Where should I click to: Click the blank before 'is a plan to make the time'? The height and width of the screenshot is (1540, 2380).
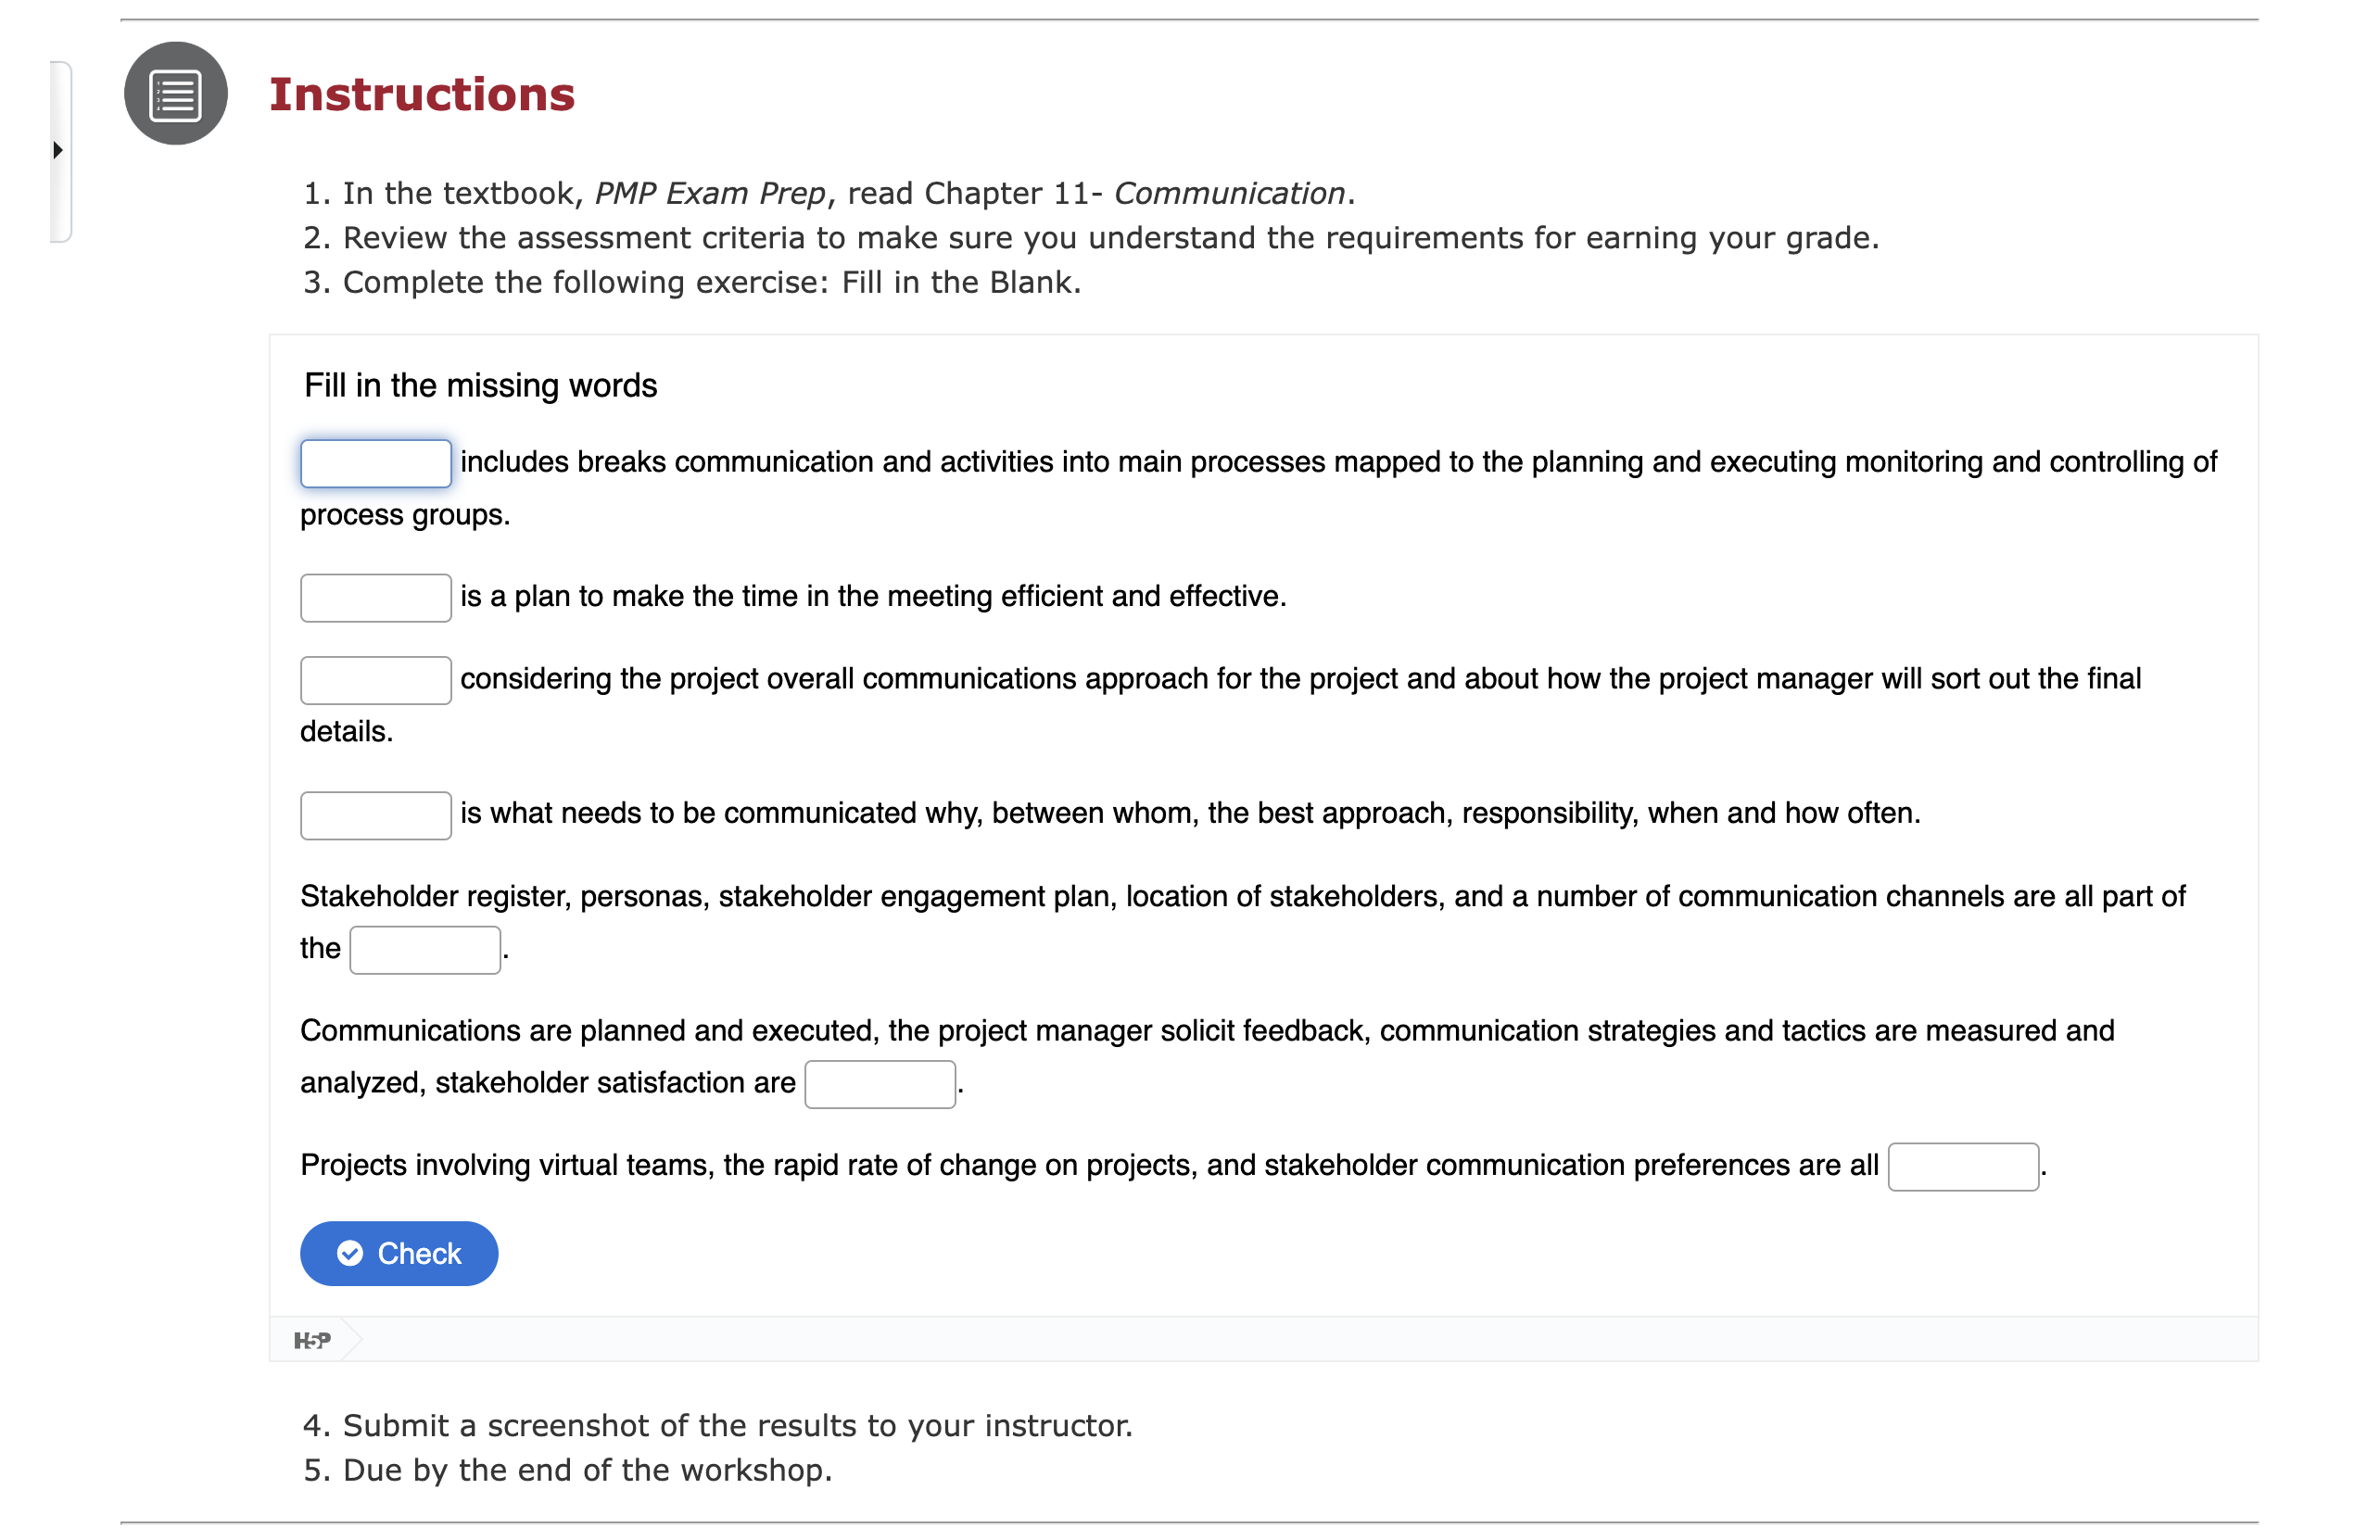375,597
